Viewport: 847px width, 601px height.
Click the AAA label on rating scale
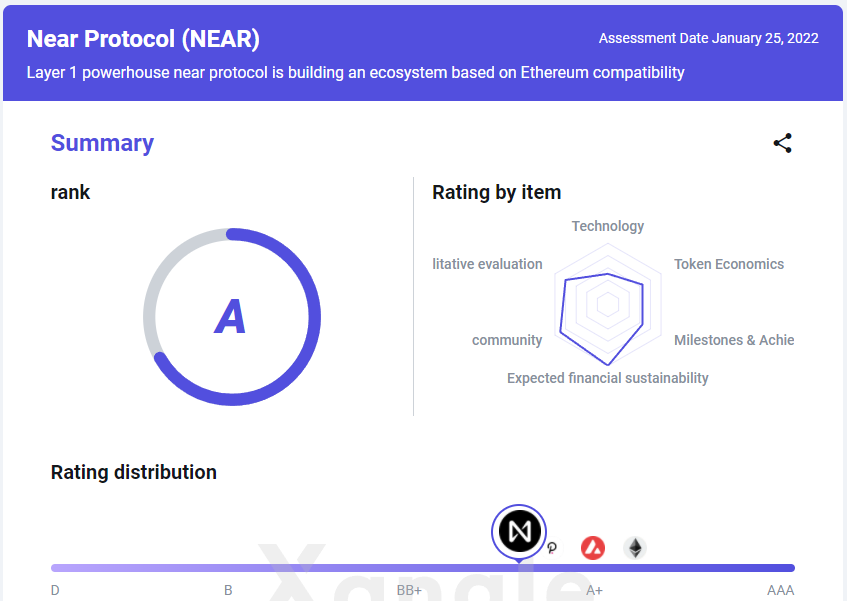pos(781,590)
